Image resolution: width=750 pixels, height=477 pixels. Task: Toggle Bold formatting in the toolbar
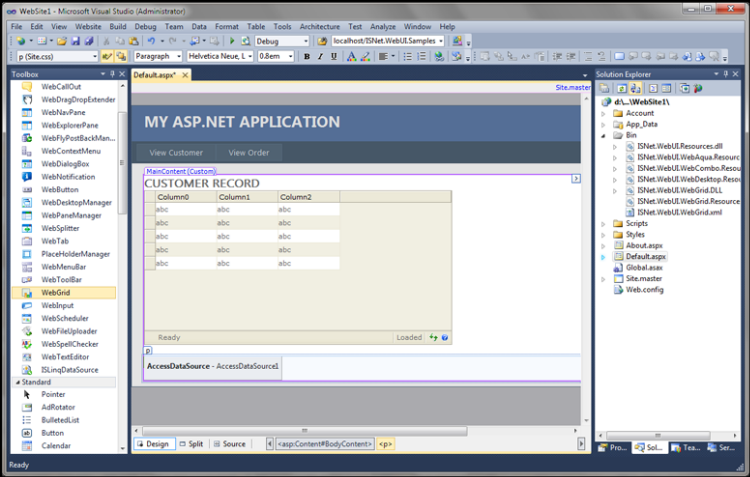pyautogui.click(x=307, y=56)
